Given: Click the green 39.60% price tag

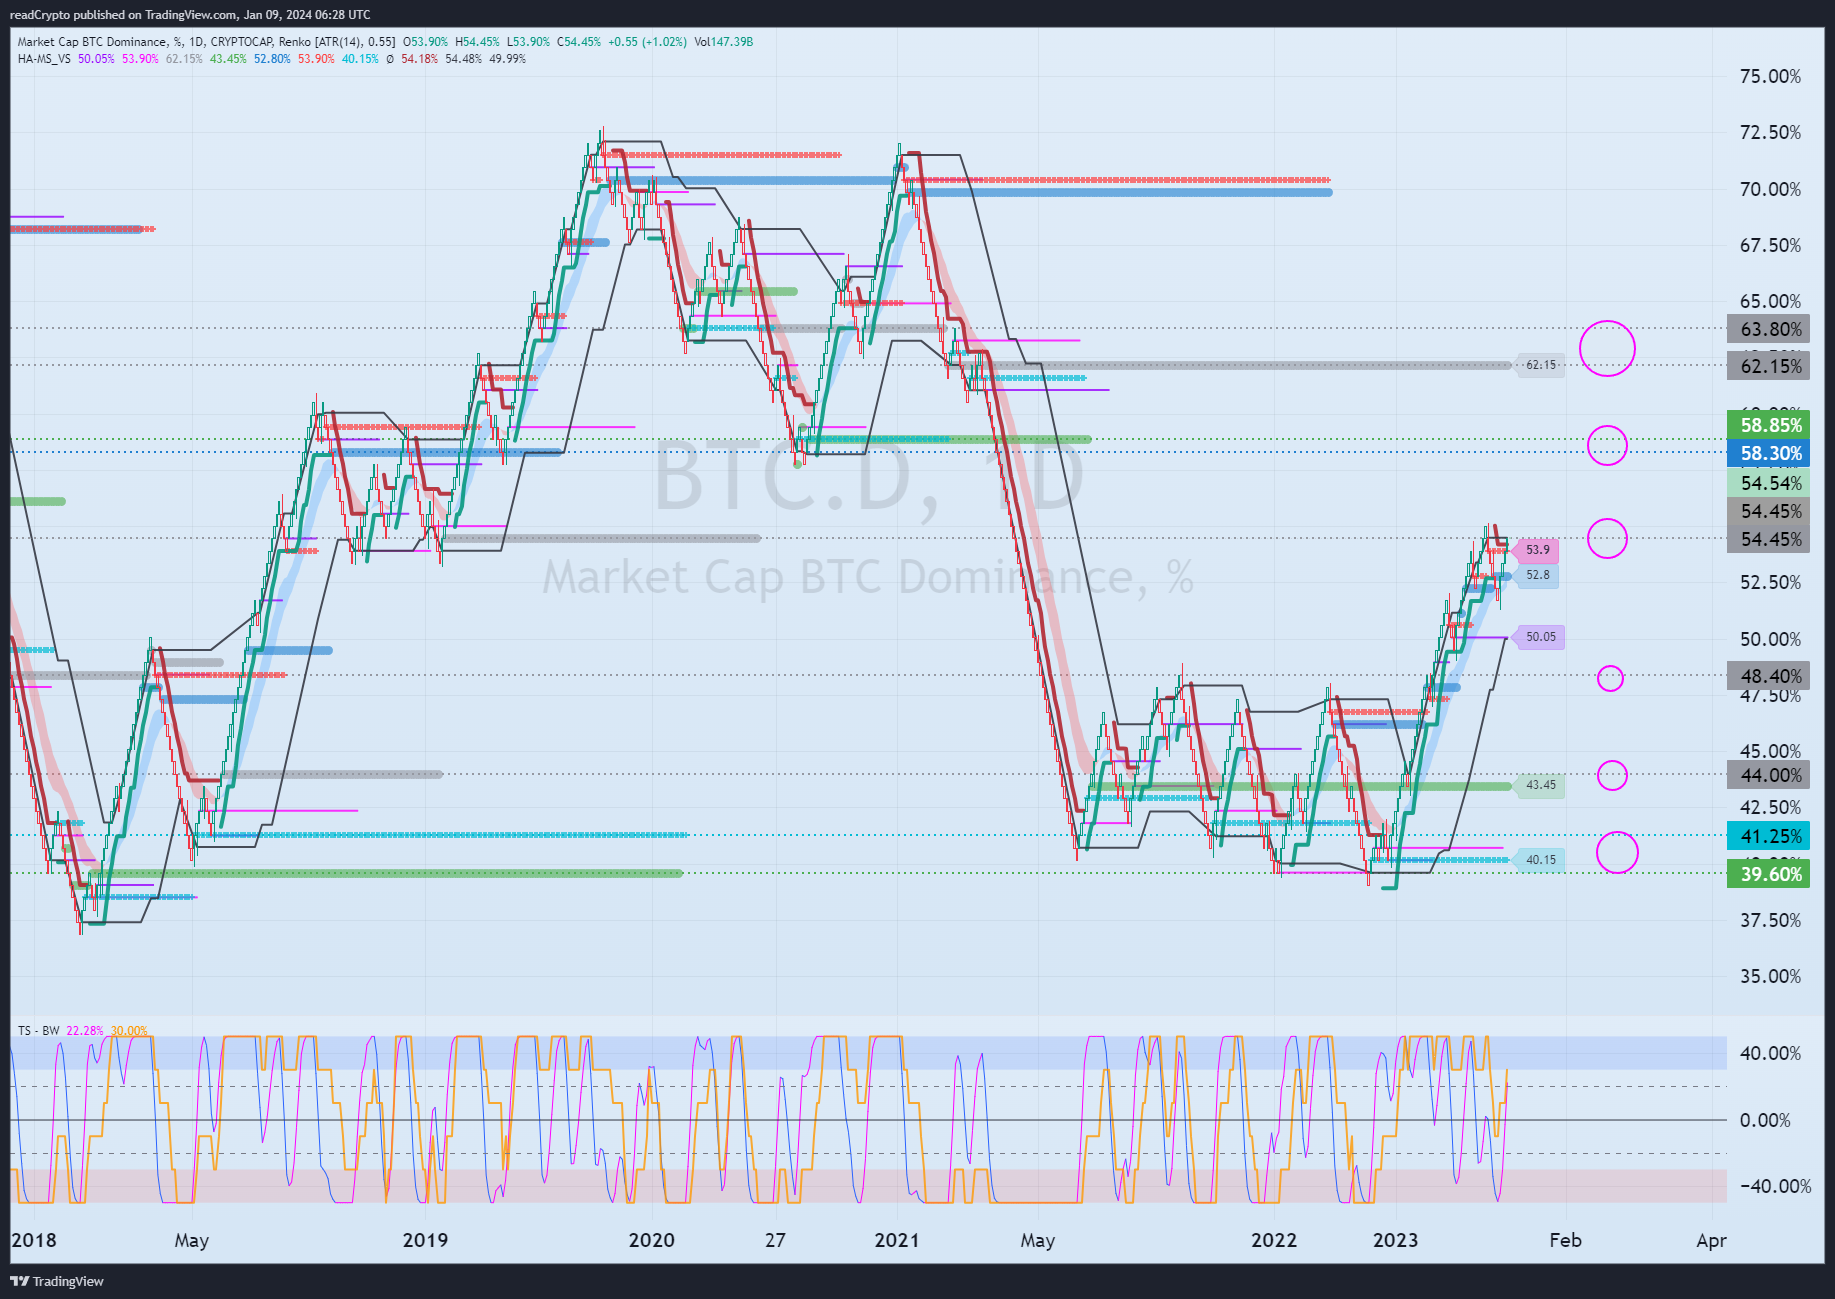Looking at the screenshot, I should pos(1770,874).
